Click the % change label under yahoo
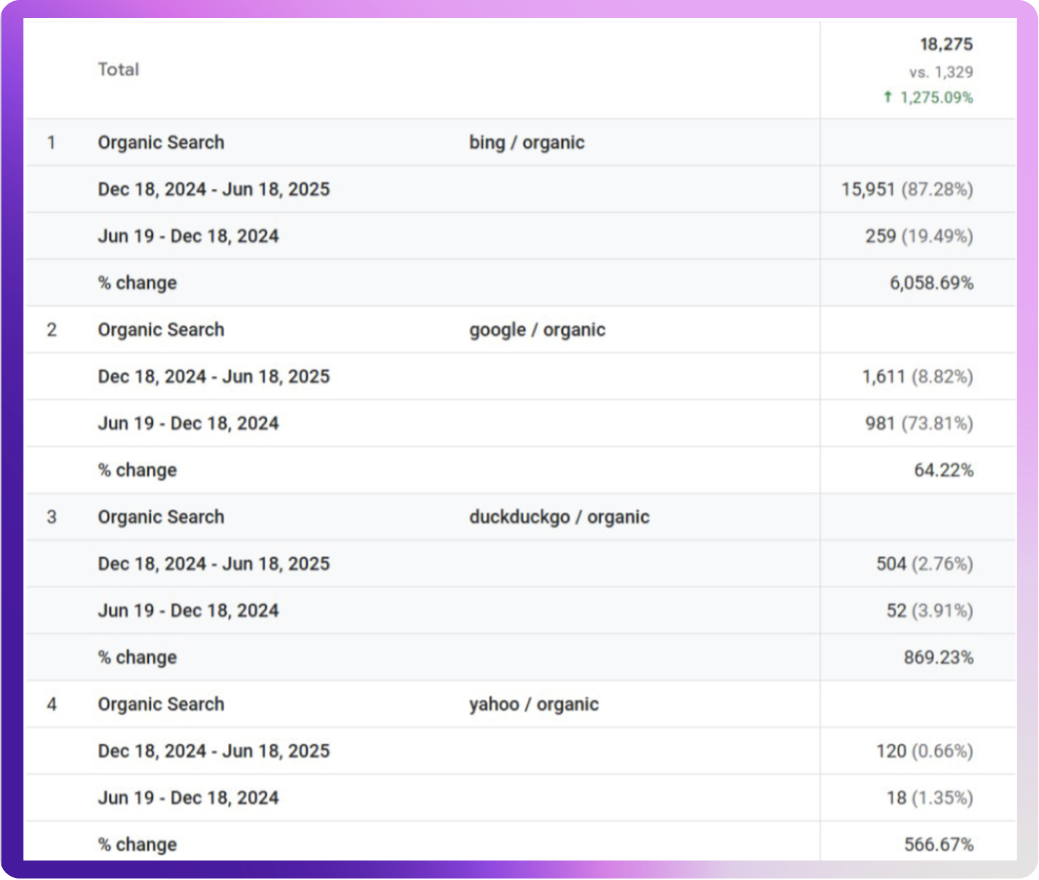This screenshot has height=880, width=1039. pyautogui.click(x=137, y=845)
